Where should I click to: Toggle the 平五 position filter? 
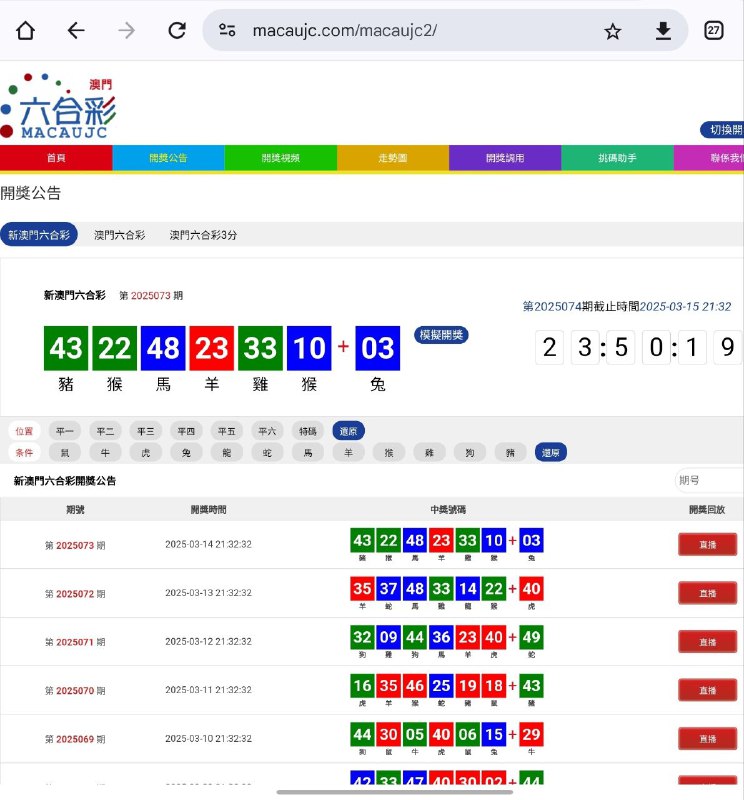point(227,431)
